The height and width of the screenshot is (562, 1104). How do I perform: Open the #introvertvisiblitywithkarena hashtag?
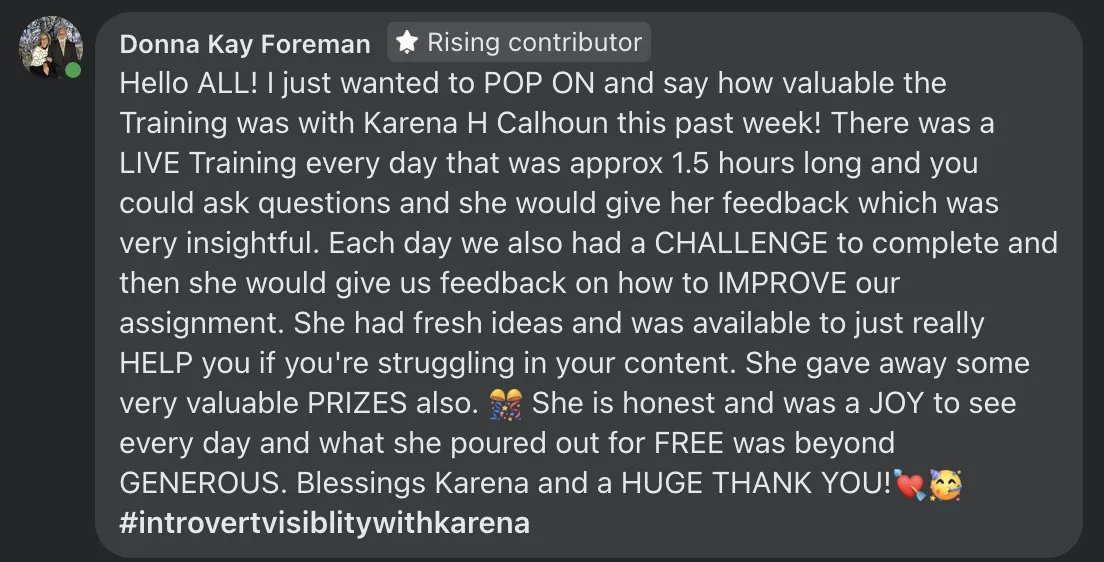[x=324, y=523]
